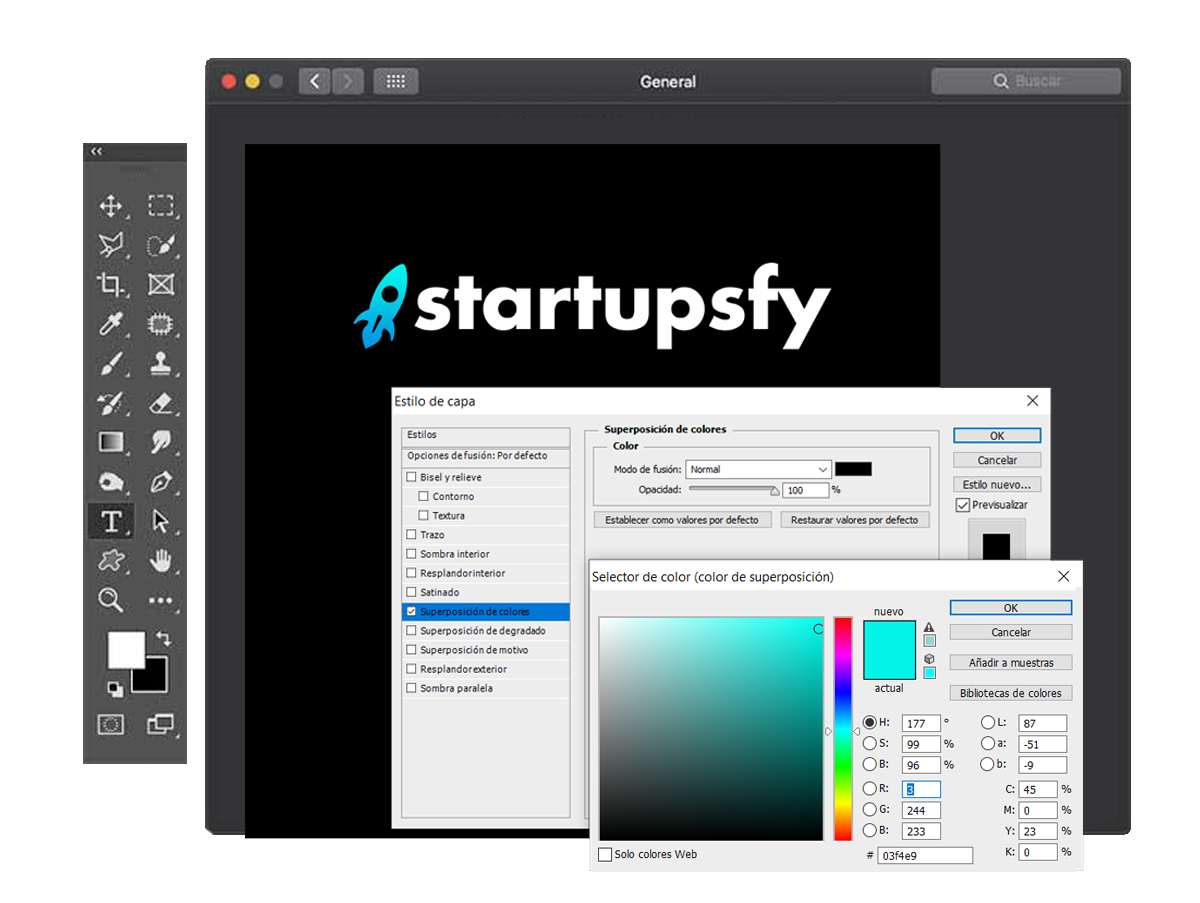Screen dimensions: 1200x903
Task: Toggle the Previsualizar checkbox
Action: (x=963, y=505)
